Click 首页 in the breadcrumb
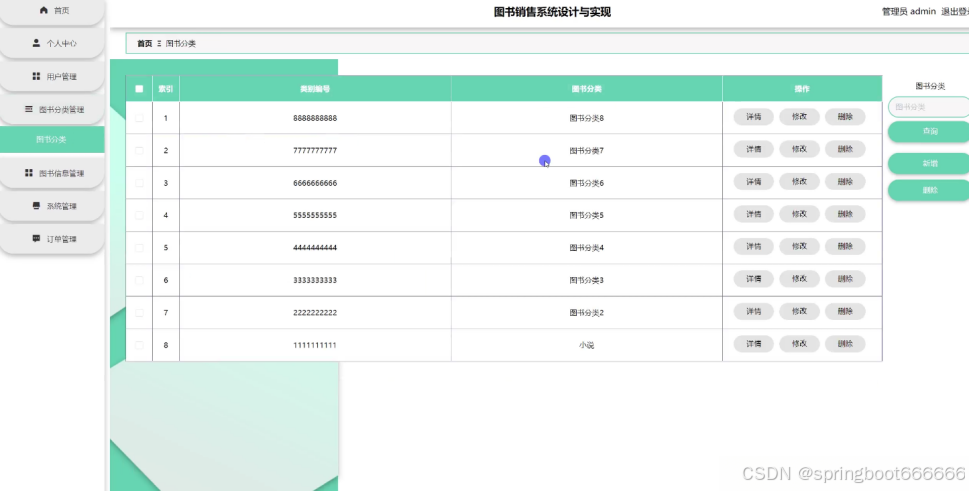The height and width of the screenshot is (491, 969). coord(145,43)
